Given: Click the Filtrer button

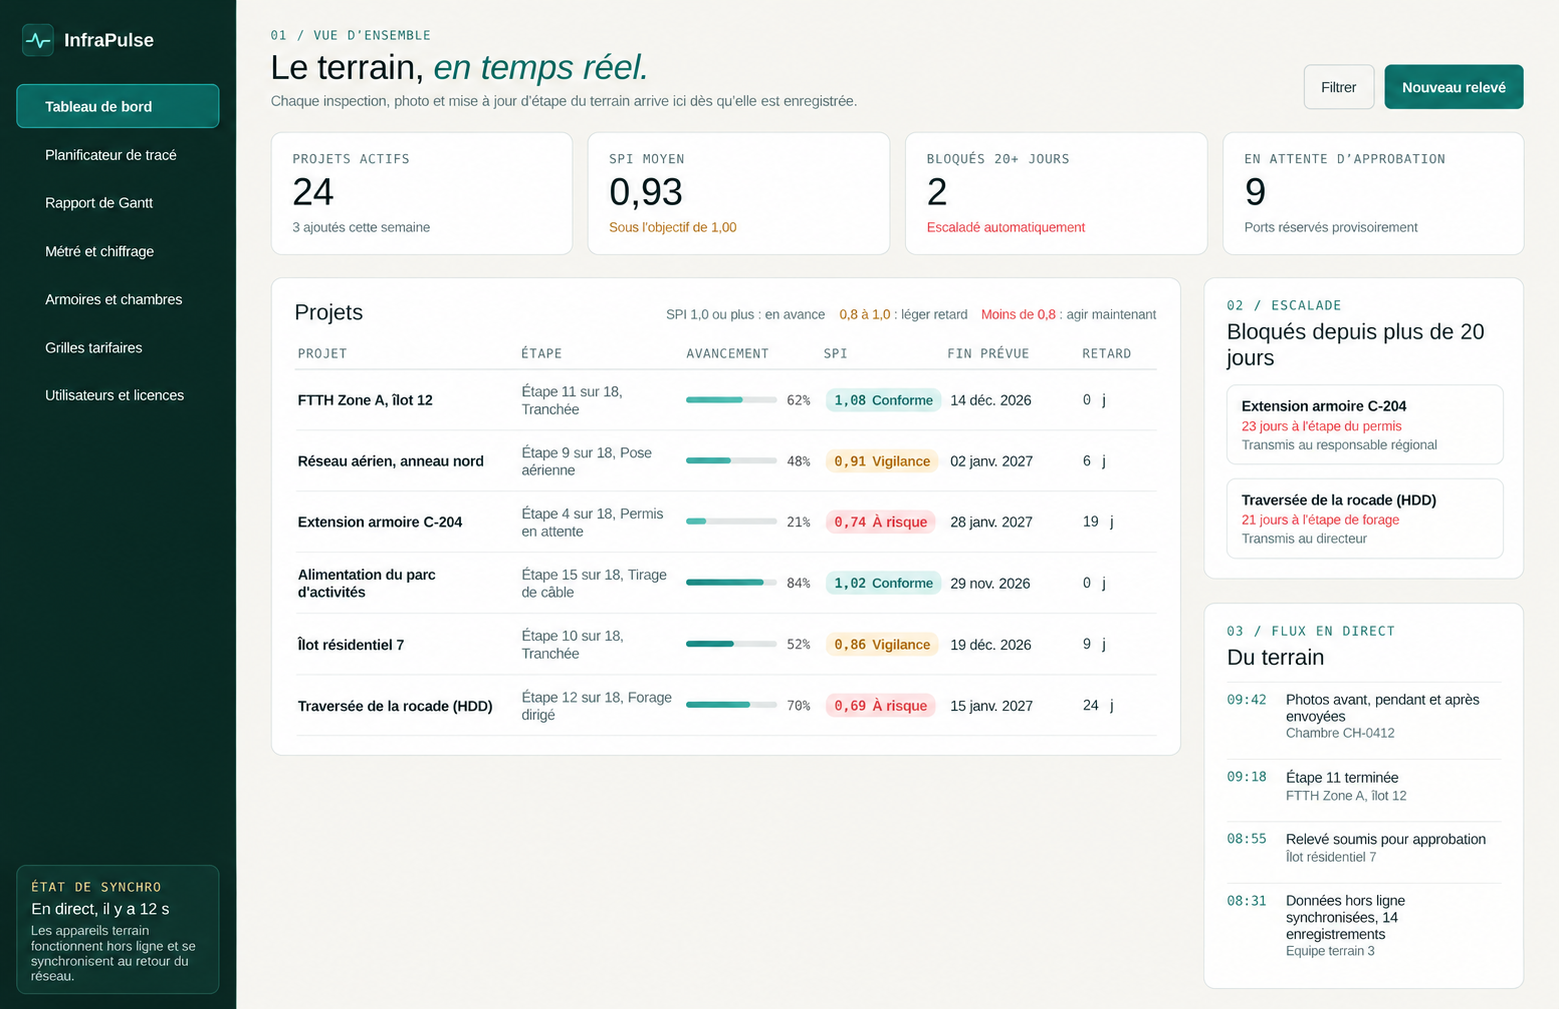Looking at the screenshot, I should coord(1338,87).
